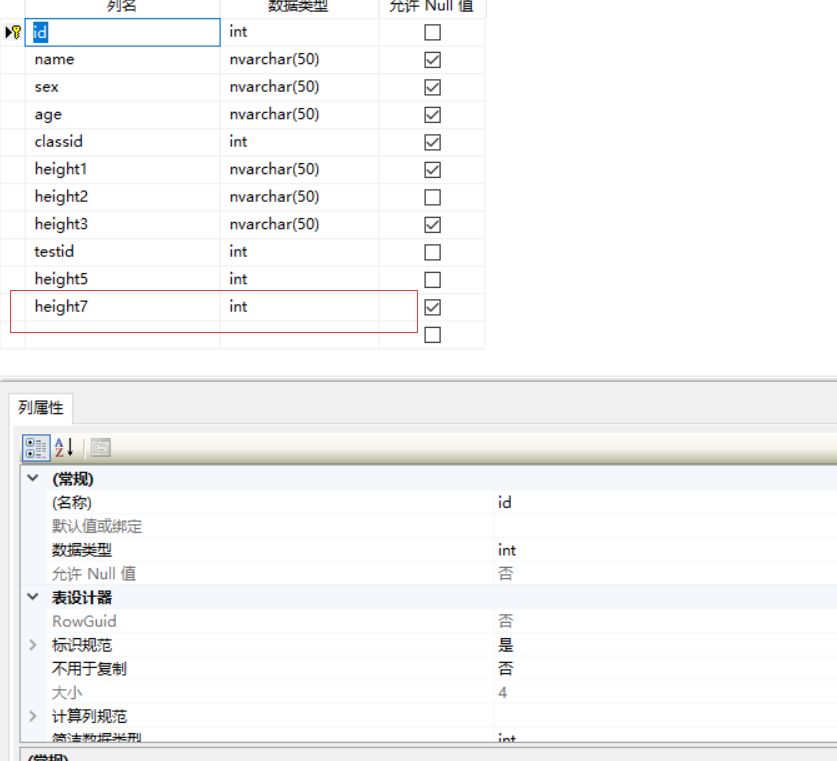Collapse the 表设计器 property group
837x761 pixels.
tap(33, 597)
